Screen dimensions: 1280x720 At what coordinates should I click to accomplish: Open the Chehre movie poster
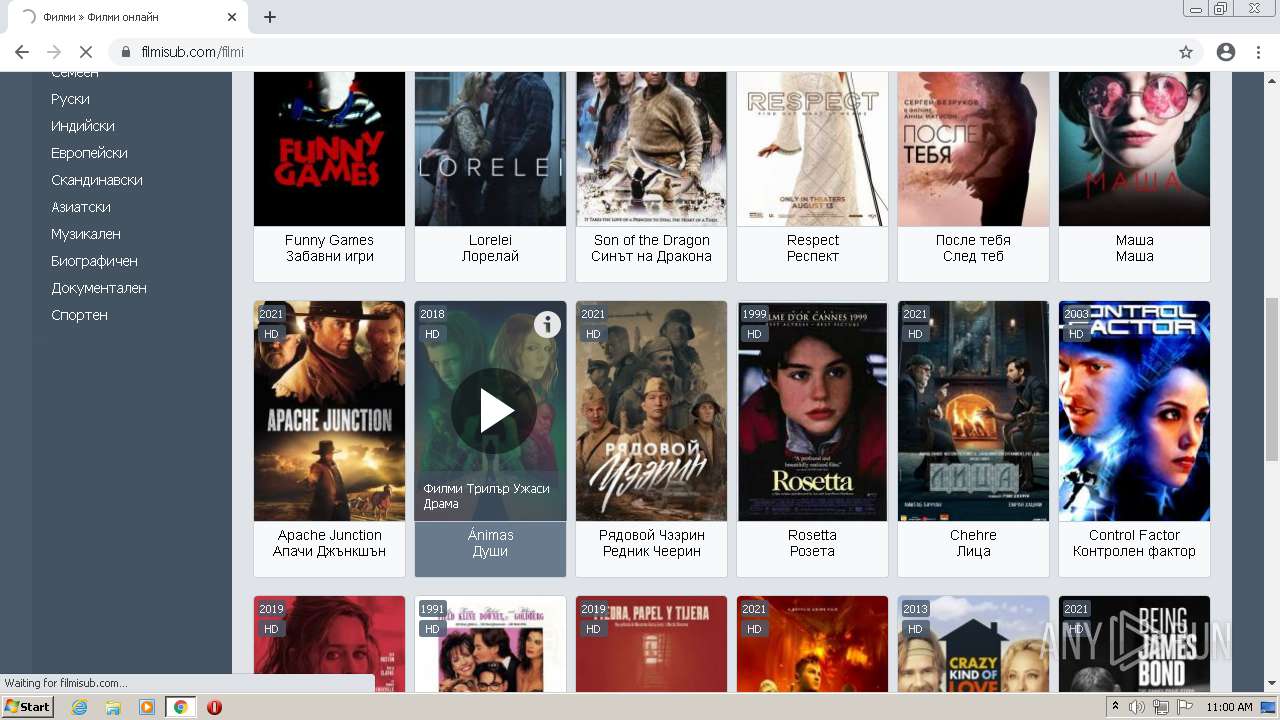coord(973,411)
